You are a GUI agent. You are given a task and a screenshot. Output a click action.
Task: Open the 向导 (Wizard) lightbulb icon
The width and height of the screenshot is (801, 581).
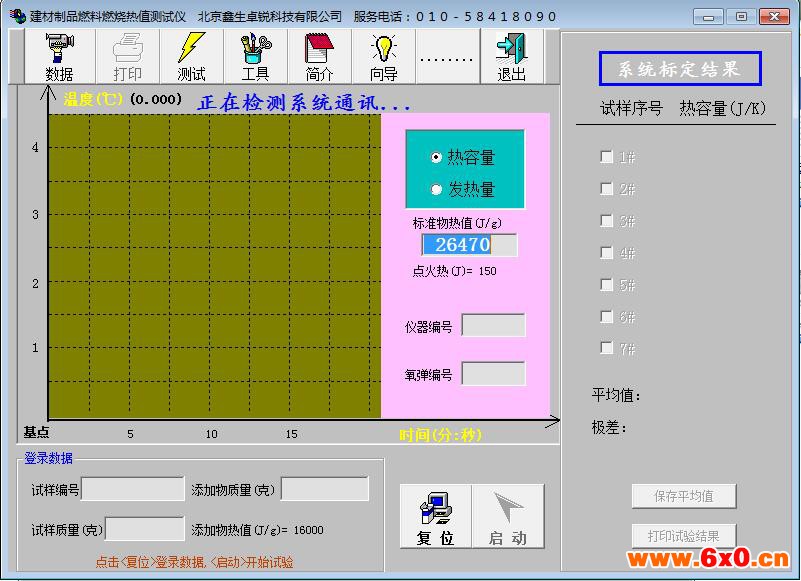[384, 56]
